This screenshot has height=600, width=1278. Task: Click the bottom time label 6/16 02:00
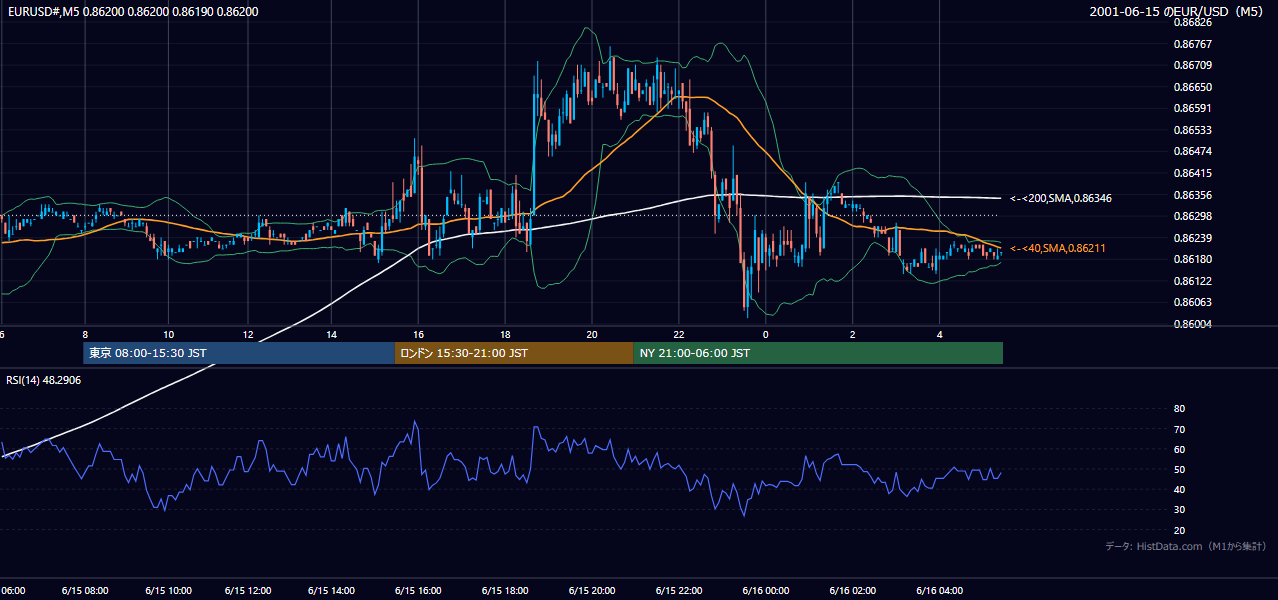[852, 591]
